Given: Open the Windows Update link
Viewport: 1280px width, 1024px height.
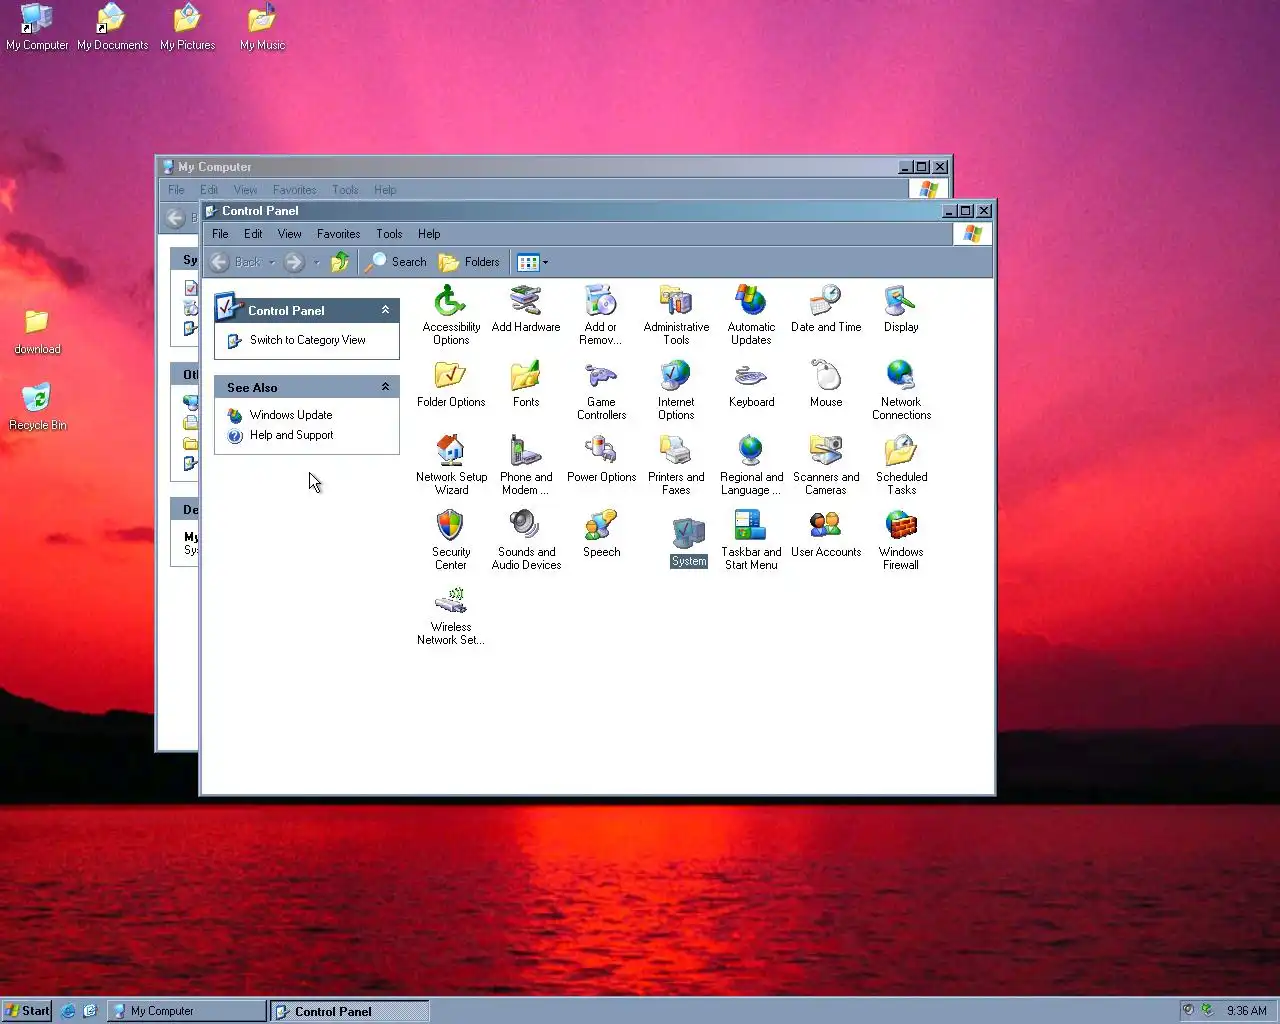Looking at the screenshot, I should coord(291,415).
